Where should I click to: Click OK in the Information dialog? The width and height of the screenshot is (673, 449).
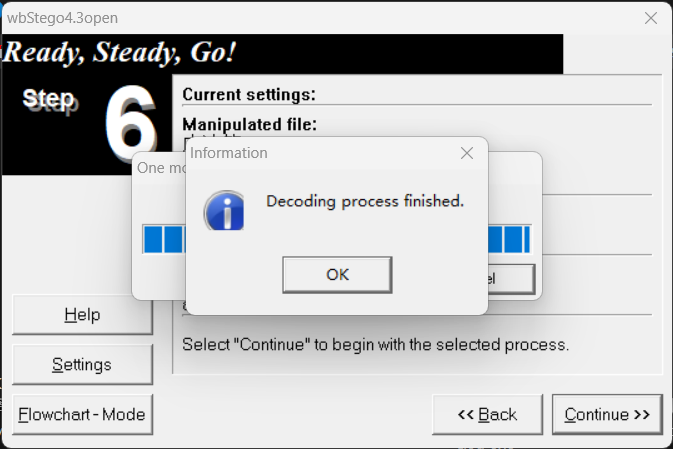[337, 275]
